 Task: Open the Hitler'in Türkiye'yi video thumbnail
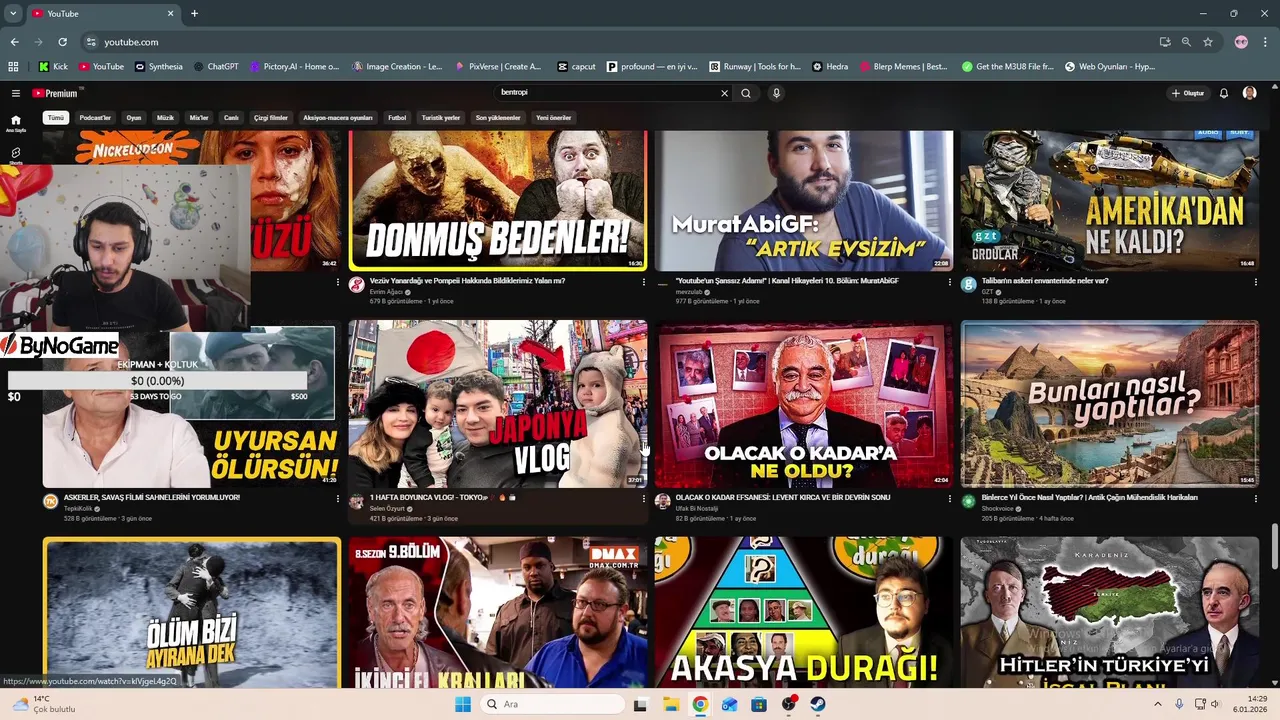pyautogui.click(x=1110, y=612)
